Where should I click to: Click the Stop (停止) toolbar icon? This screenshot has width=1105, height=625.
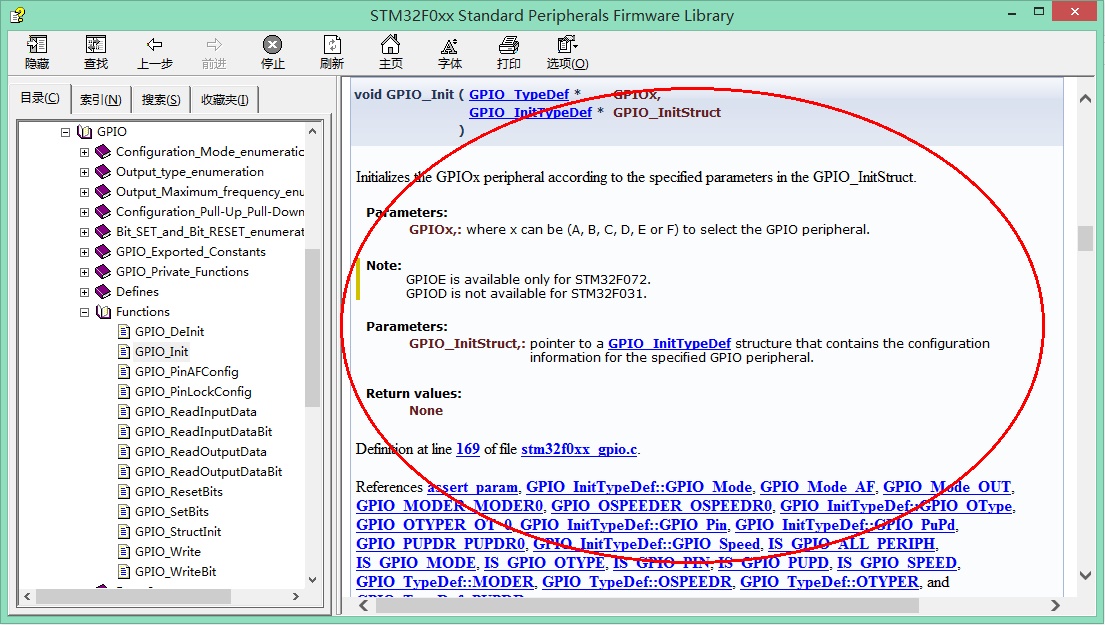(x=273, y=45)
